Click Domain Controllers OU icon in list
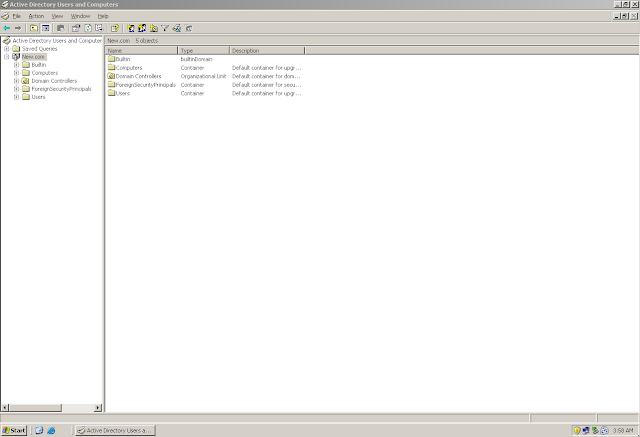 pyautogui.click(x=111, y=76)
